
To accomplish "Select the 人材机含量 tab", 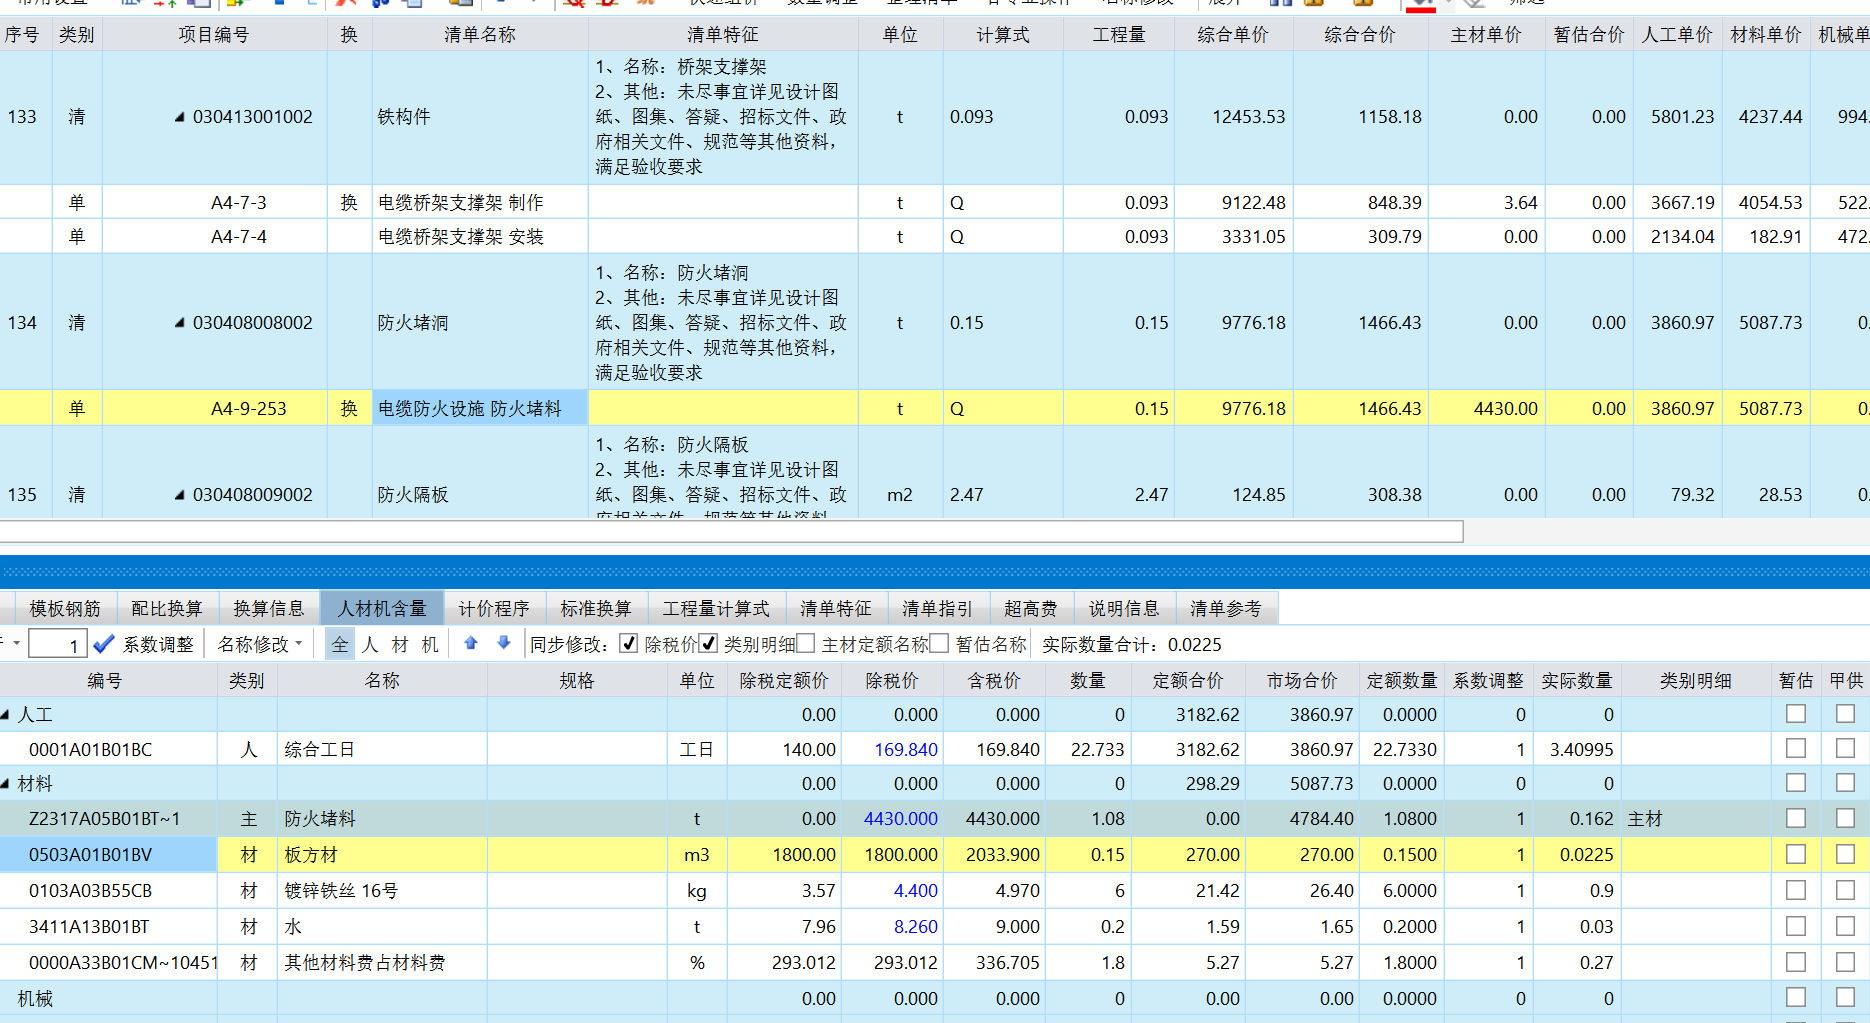I will click(382, 608).
